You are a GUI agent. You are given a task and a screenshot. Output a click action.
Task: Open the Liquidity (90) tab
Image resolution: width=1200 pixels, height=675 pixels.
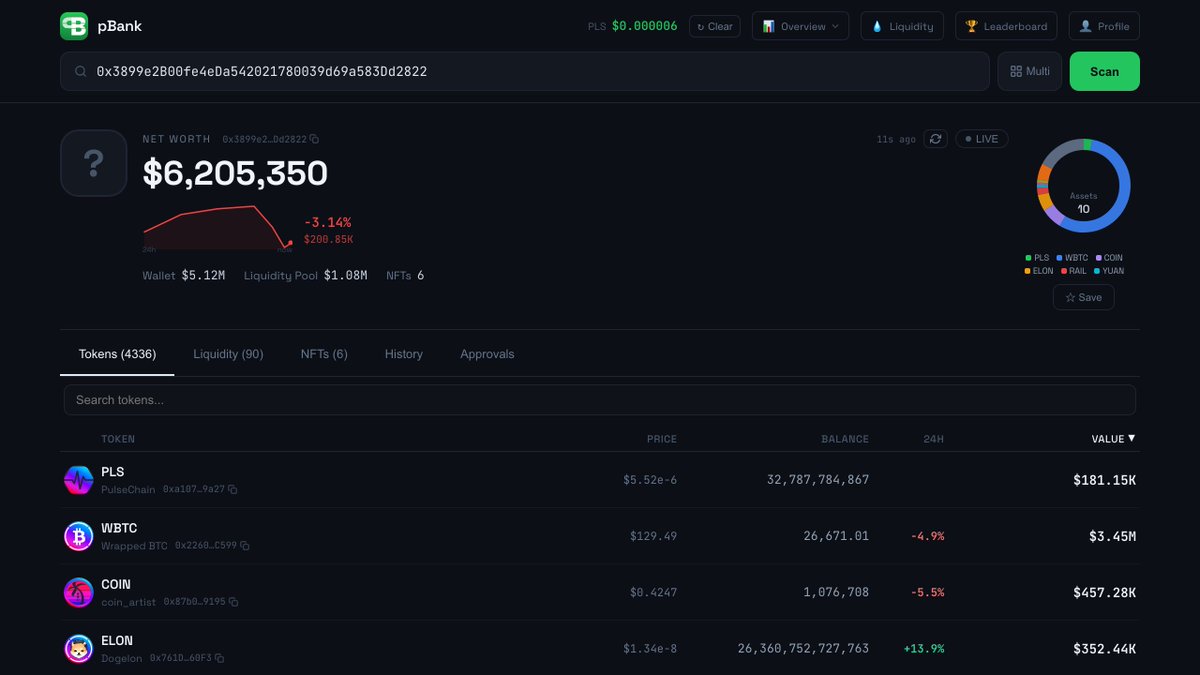click(228, 354)
